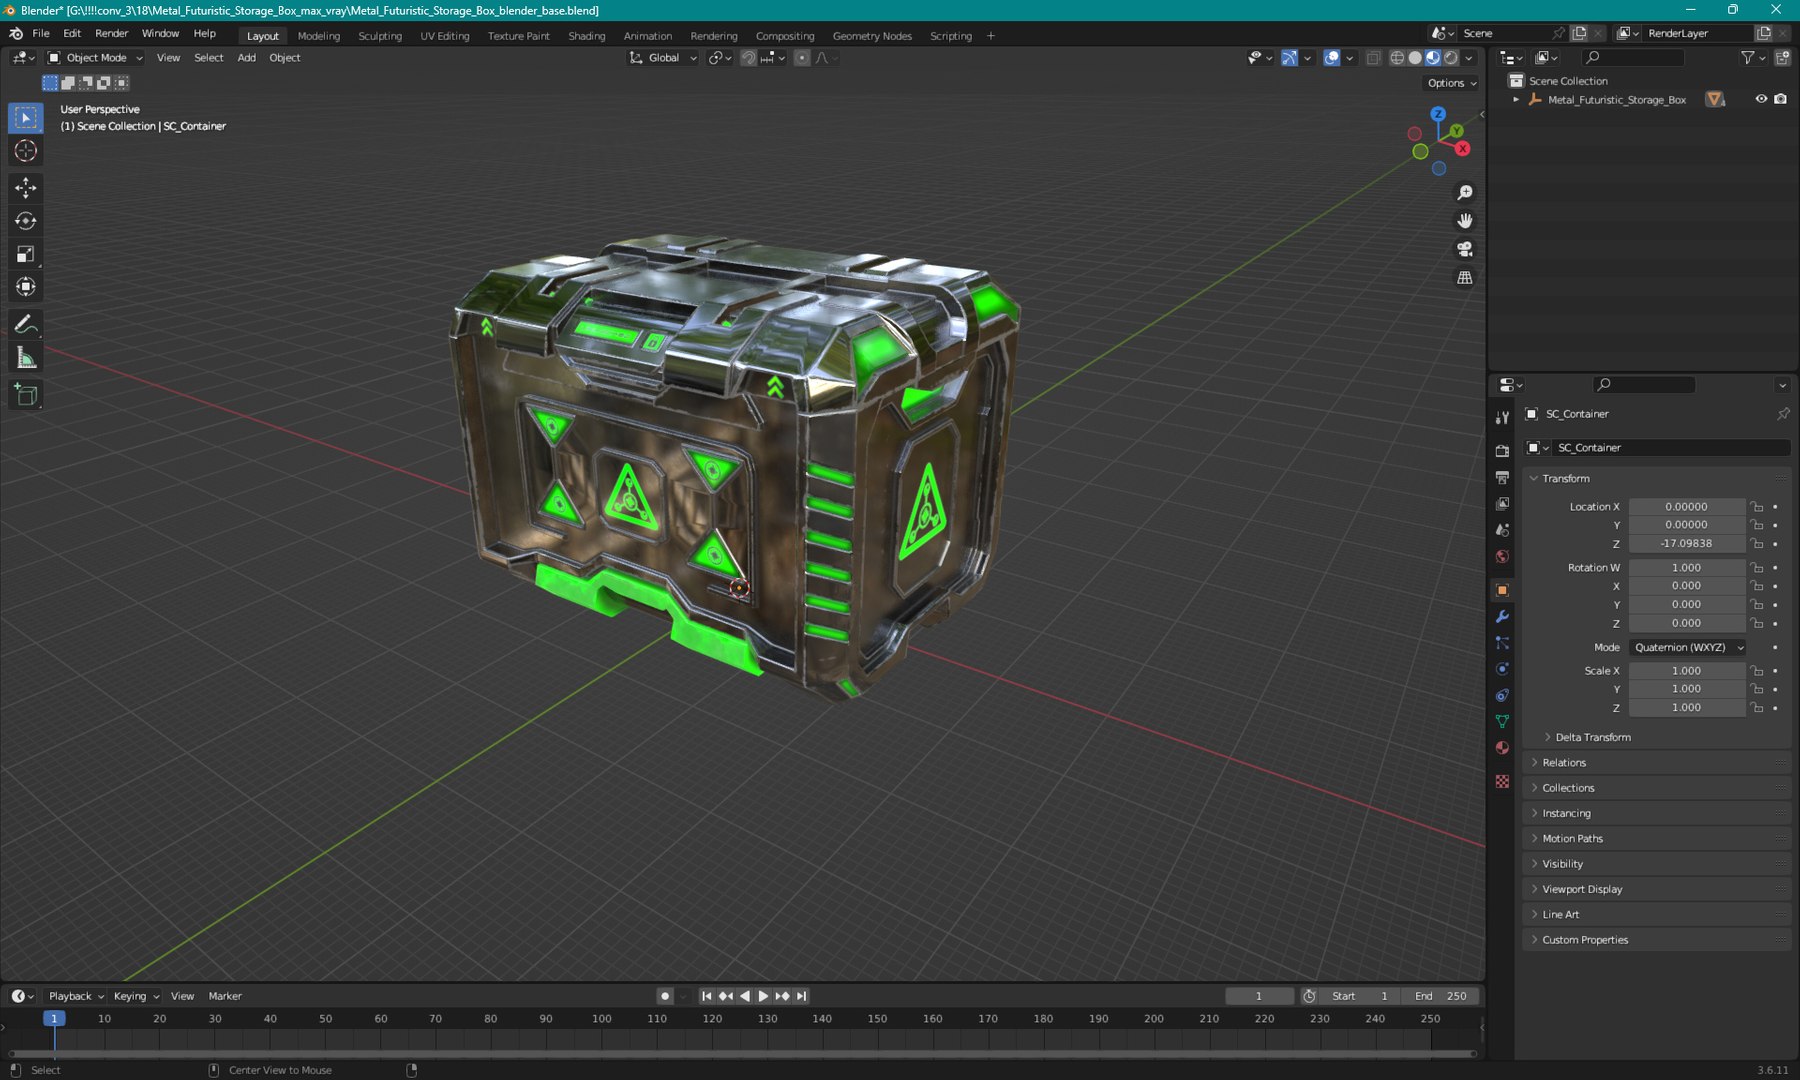Expand the Relations panel
1800x1080 pixels.
pos(1564,763)
